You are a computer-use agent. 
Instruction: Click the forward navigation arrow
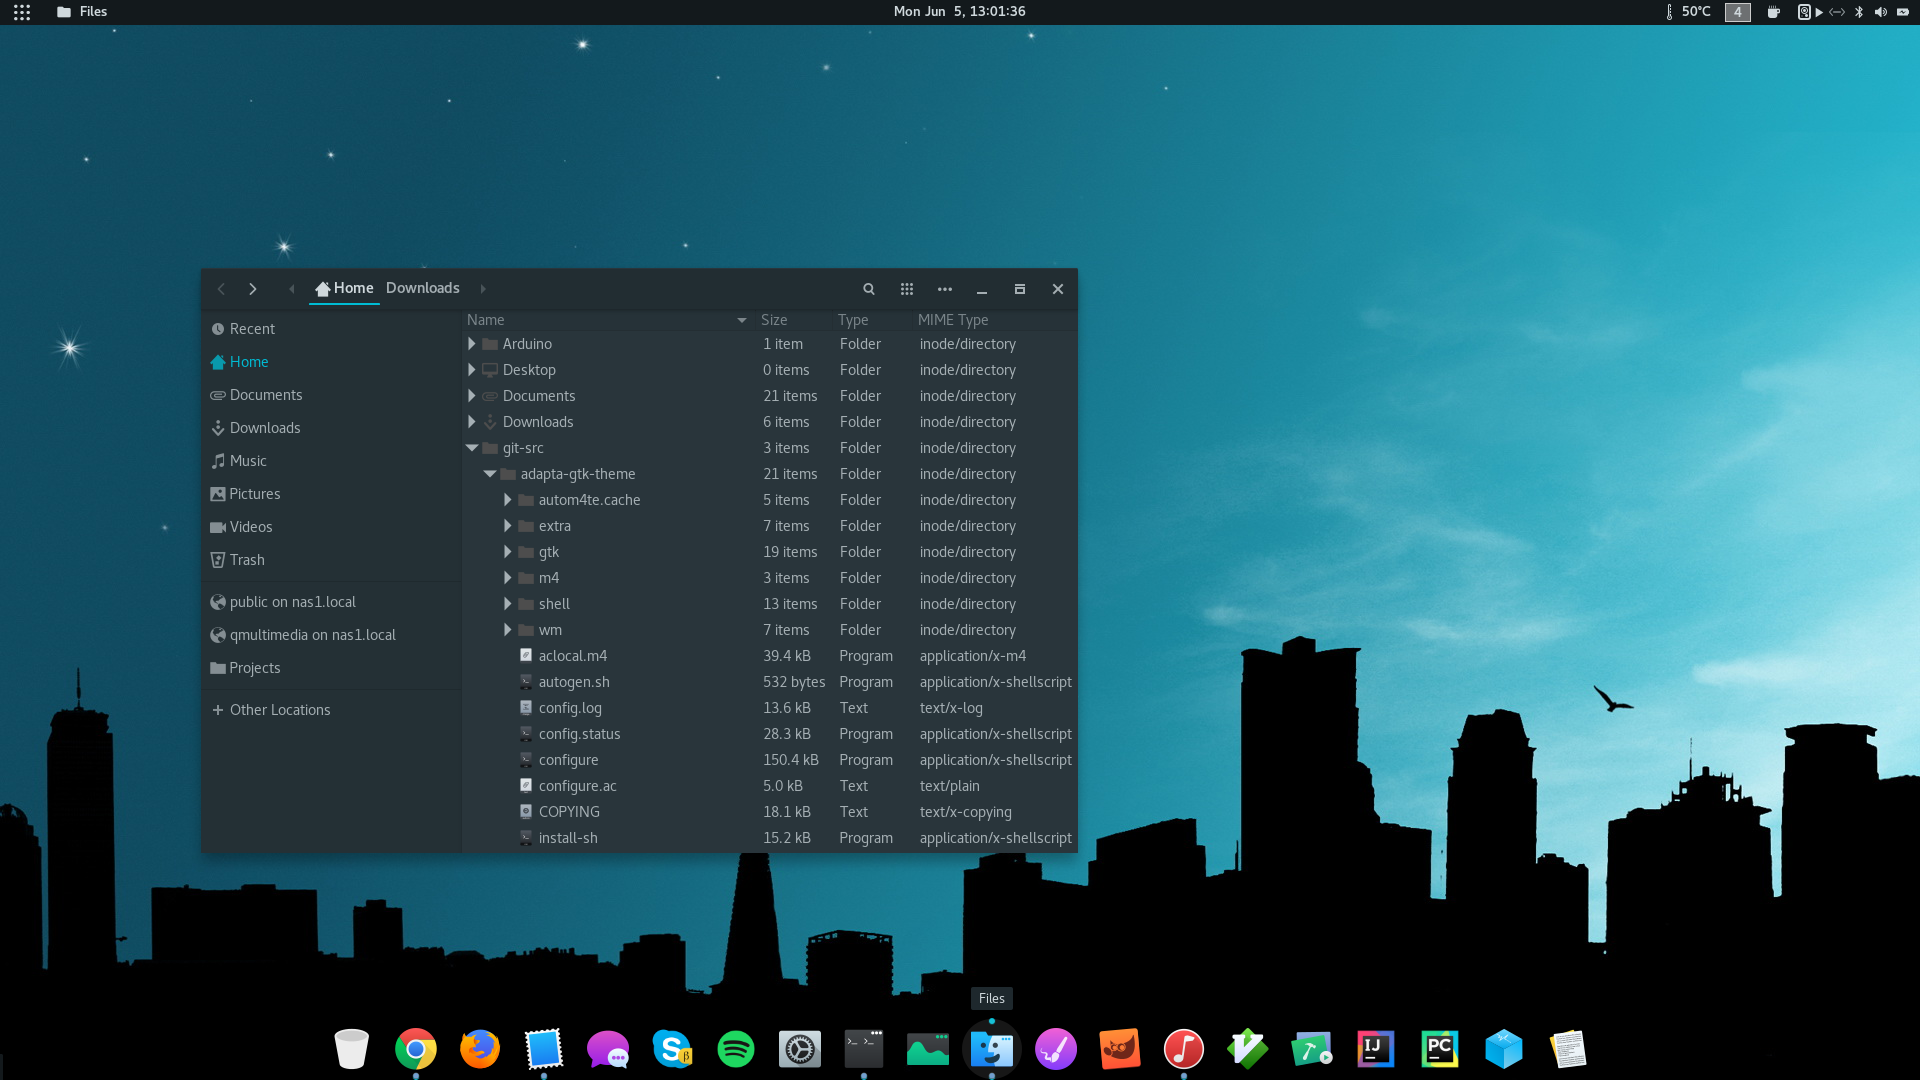point(253,289)
